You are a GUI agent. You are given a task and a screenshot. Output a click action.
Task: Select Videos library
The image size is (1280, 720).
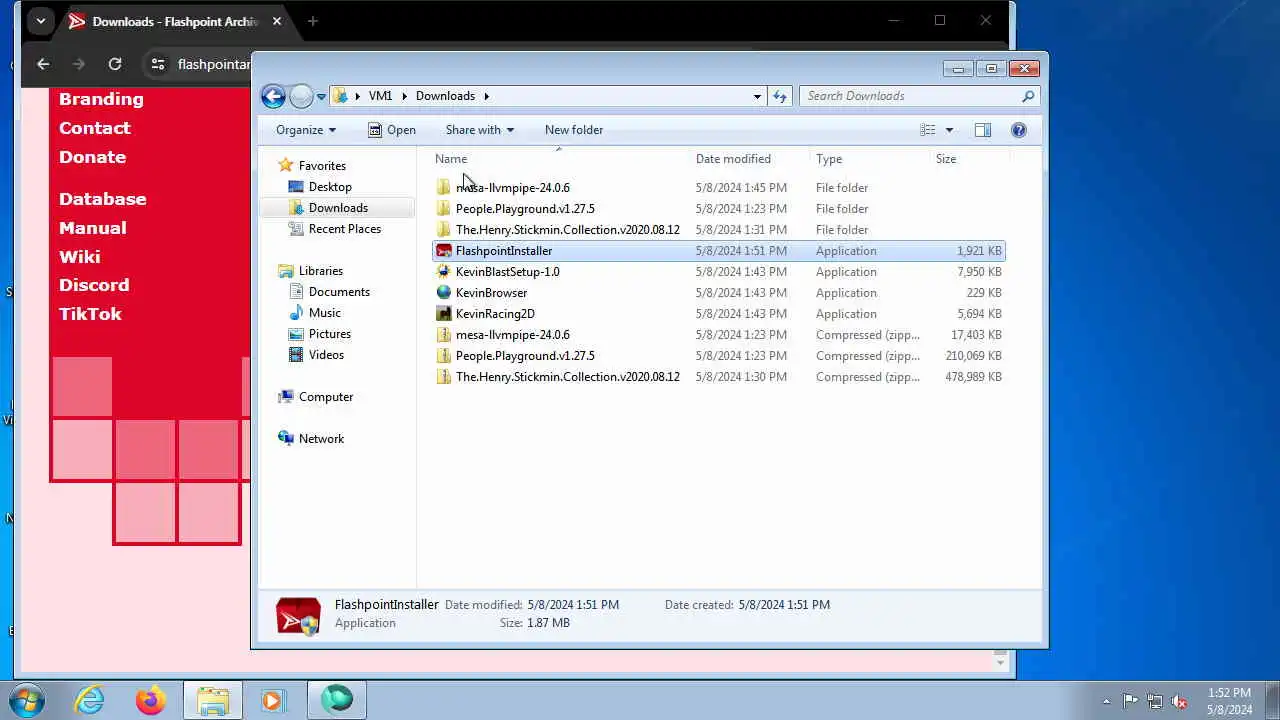click(x=326, y=355)
